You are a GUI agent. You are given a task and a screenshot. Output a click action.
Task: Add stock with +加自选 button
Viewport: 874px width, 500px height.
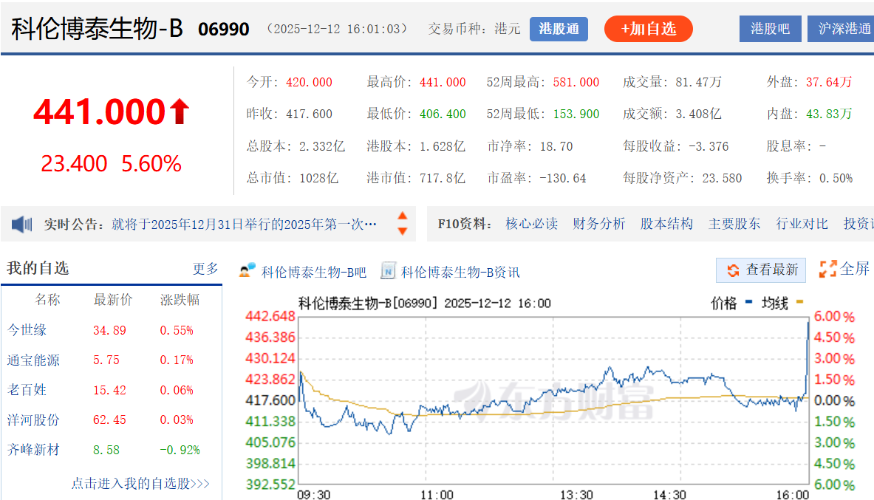[x=648, y=29]
